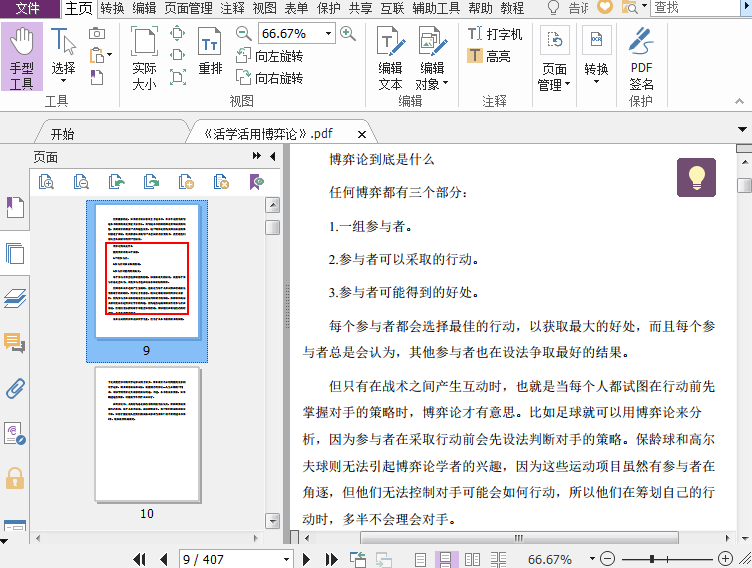Open the Convert OCR dropdown (转换)
Image resolution: width=752 pixels, height=568 pixels.
(597, 55)
